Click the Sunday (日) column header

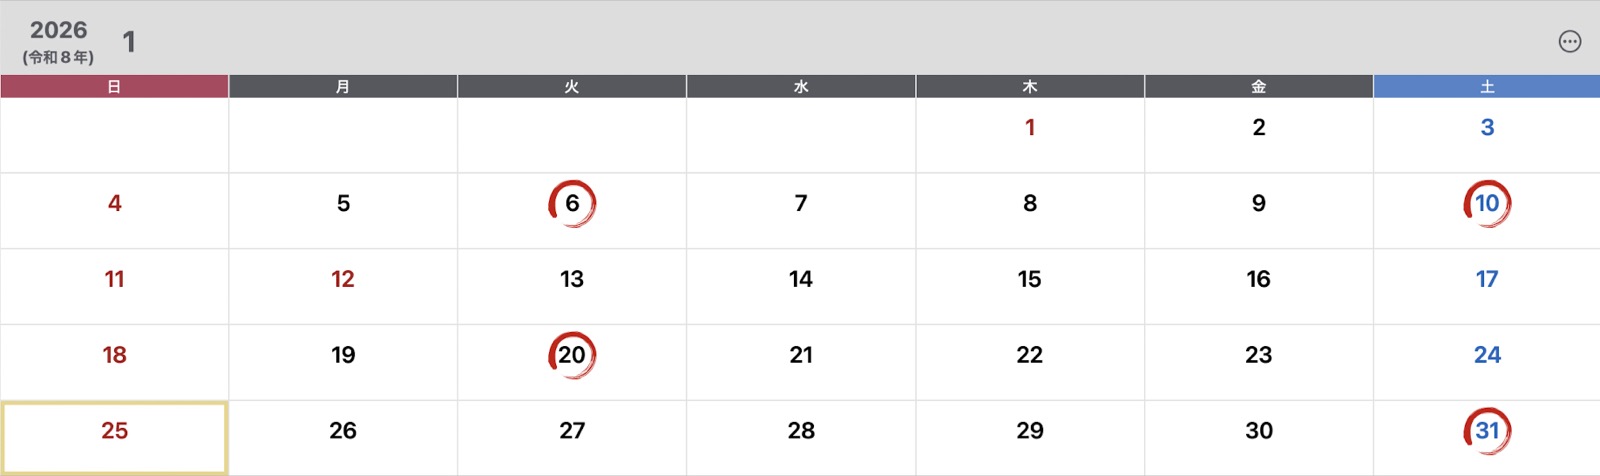pyautogui.click(x=114, y=87)
